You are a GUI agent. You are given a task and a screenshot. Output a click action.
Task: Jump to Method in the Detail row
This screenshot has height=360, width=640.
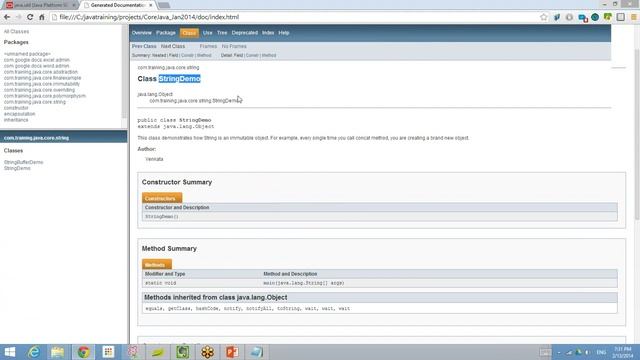pos(269,56)
